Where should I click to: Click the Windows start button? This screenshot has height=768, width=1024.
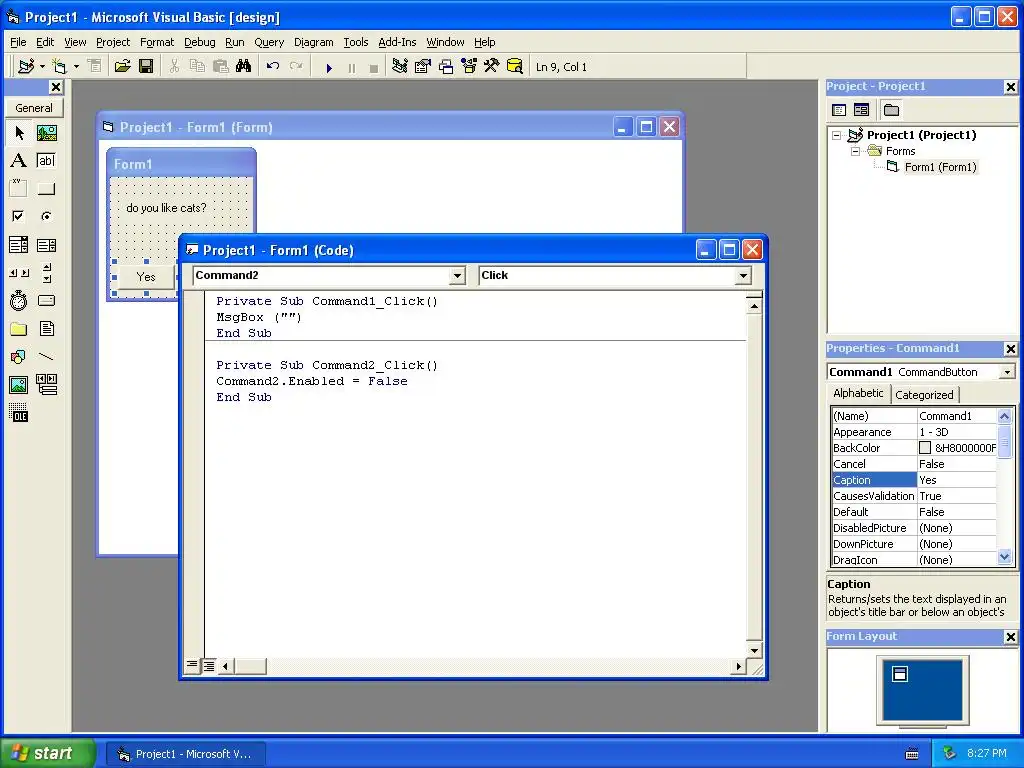[47, 753]
